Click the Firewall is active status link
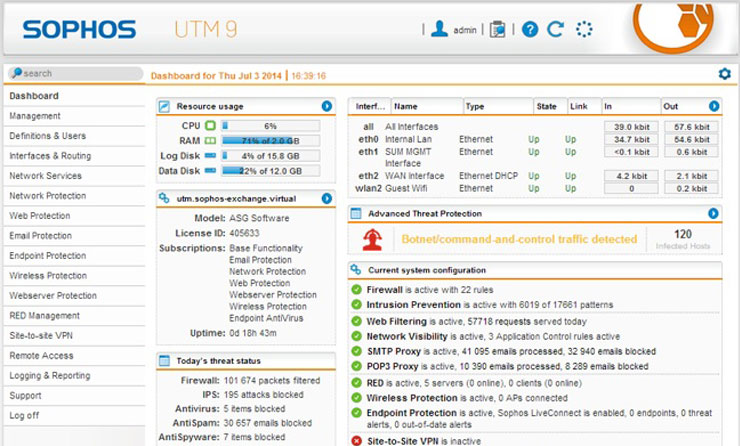This screenshot has width=740, height=446. coord(430,290)
